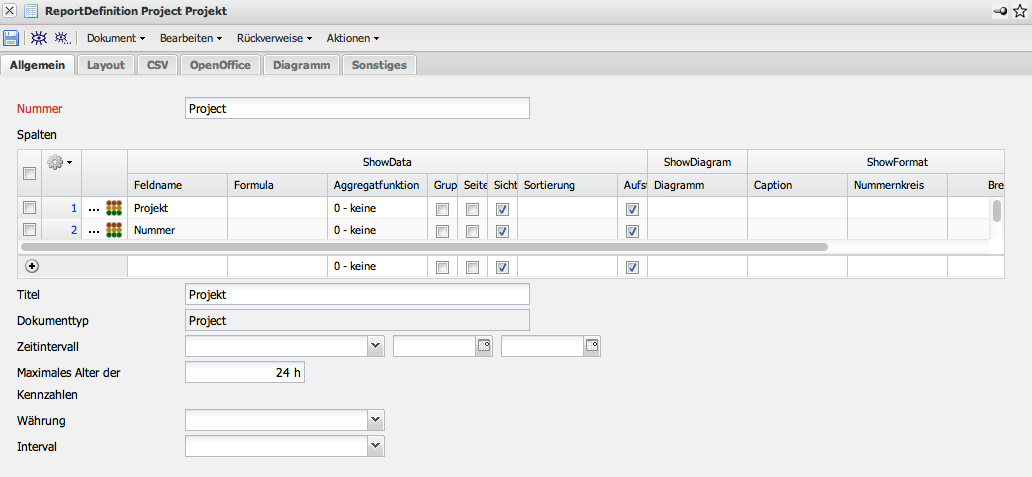The image size is (1032, 477).
Task: Click the first blue spider icon in toolbar
Action: (x=38, y=38)
